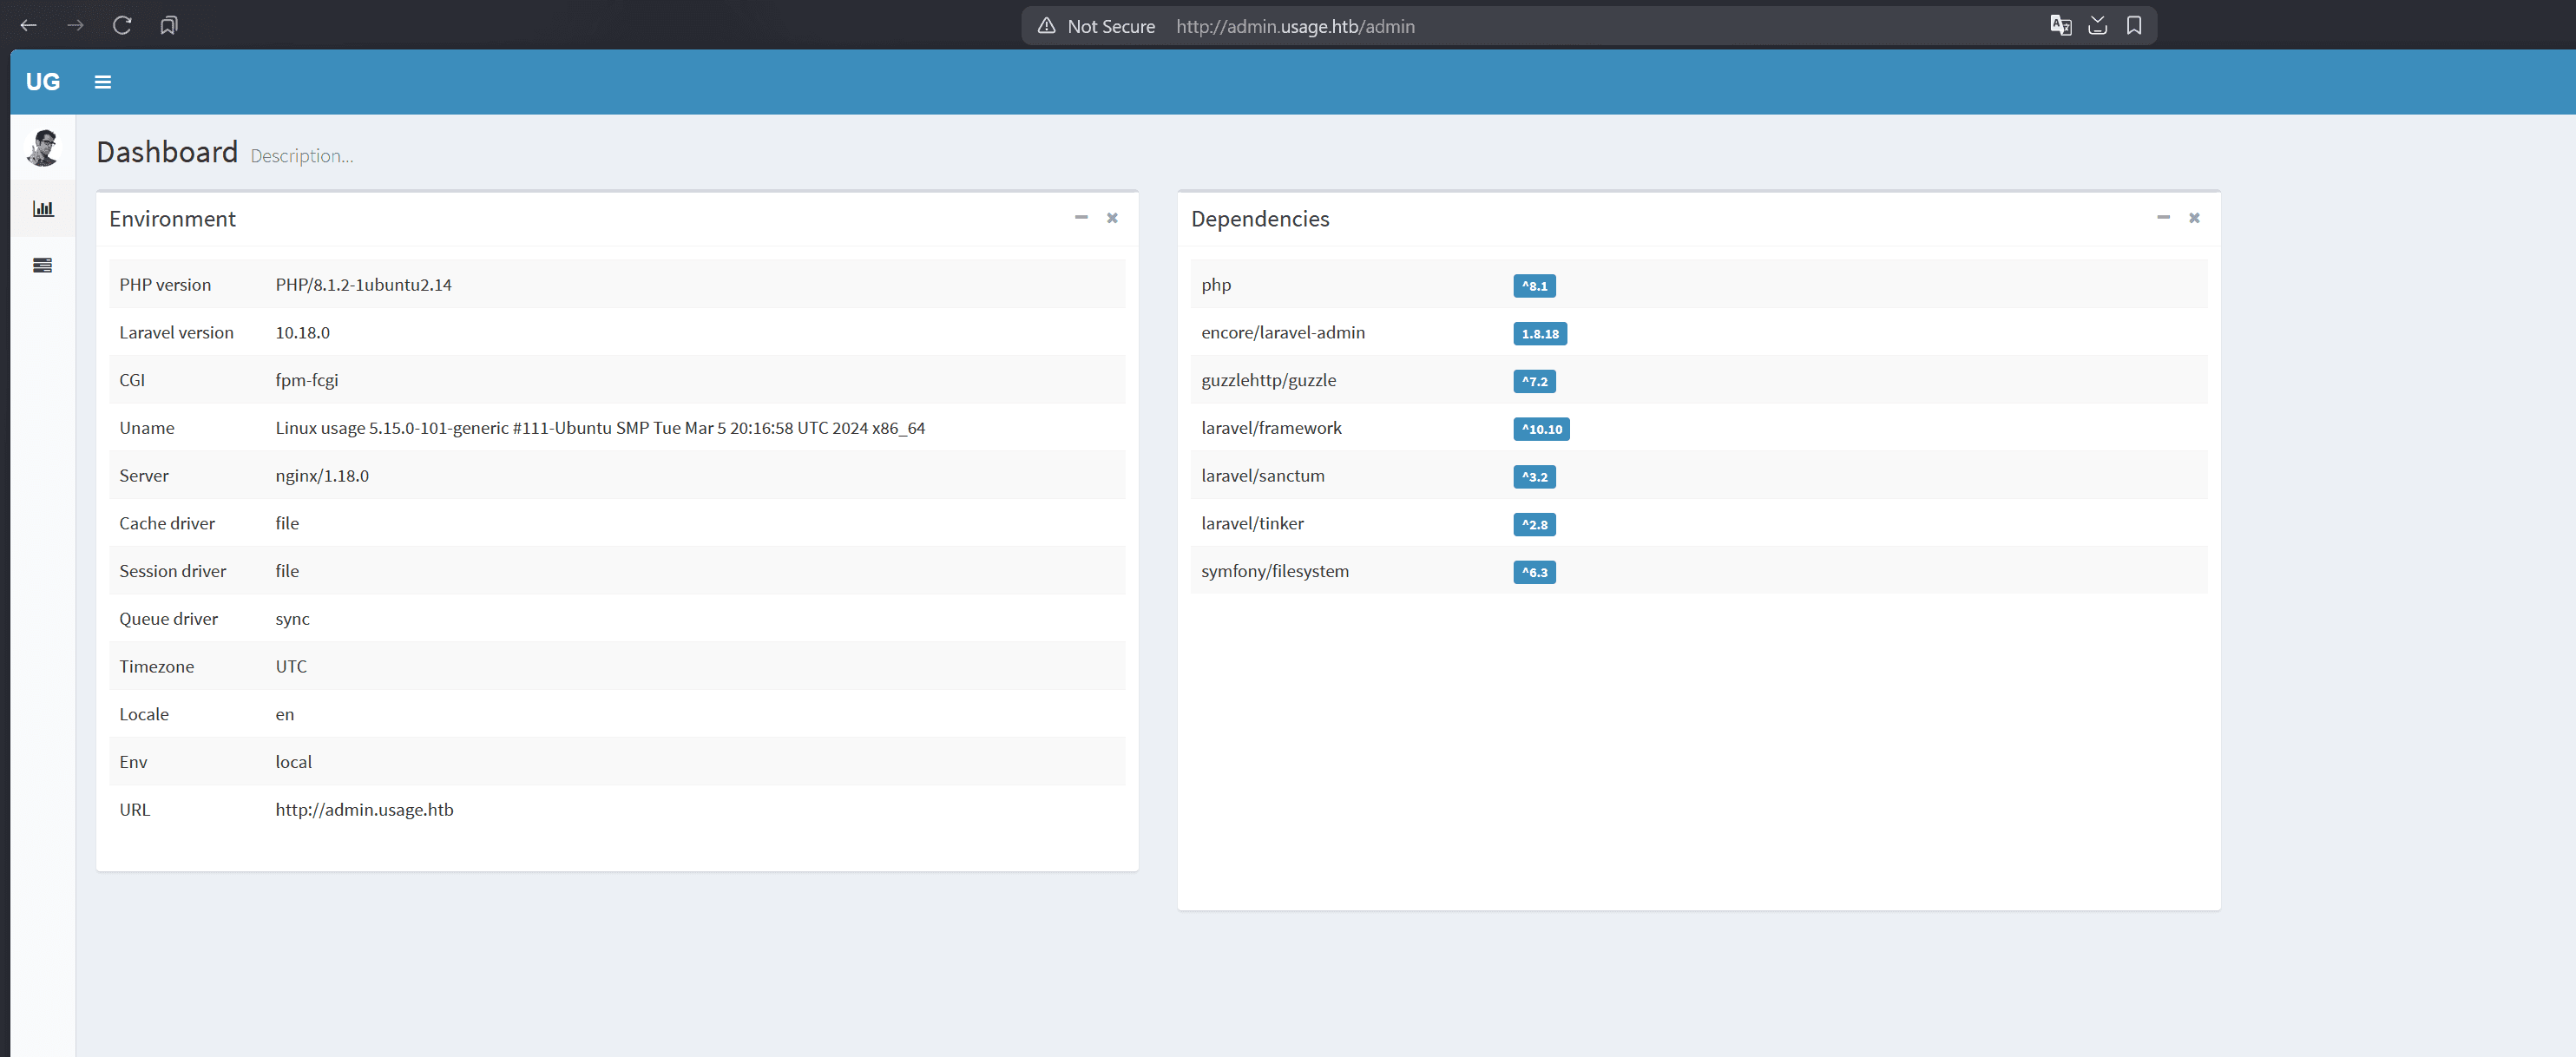
Task: Open the browser back navigation history
Action: (x=28, y=25)
